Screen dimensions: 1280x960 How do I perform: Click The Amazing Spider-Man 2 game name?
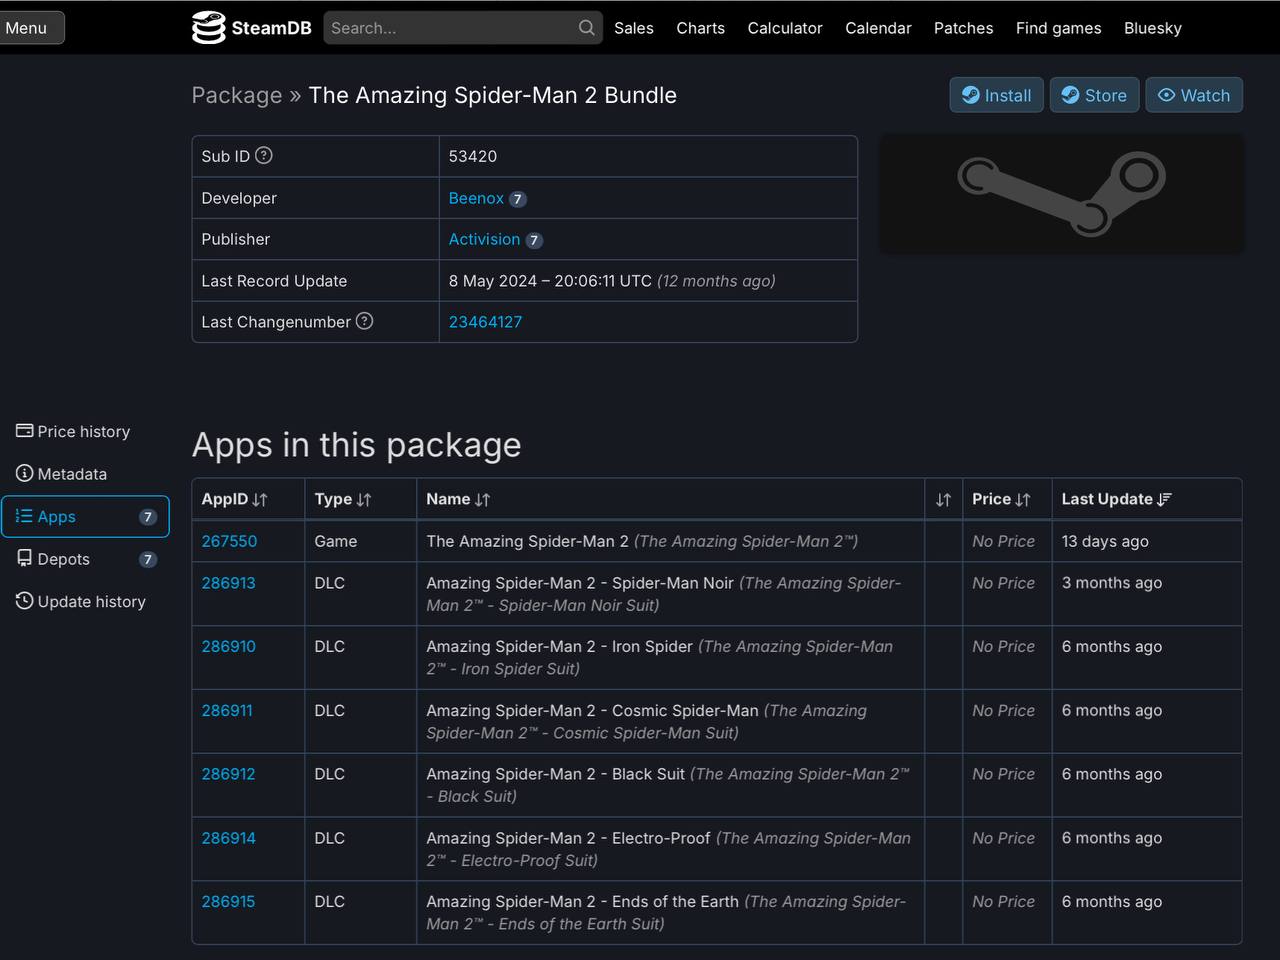(x=527, y=541)
